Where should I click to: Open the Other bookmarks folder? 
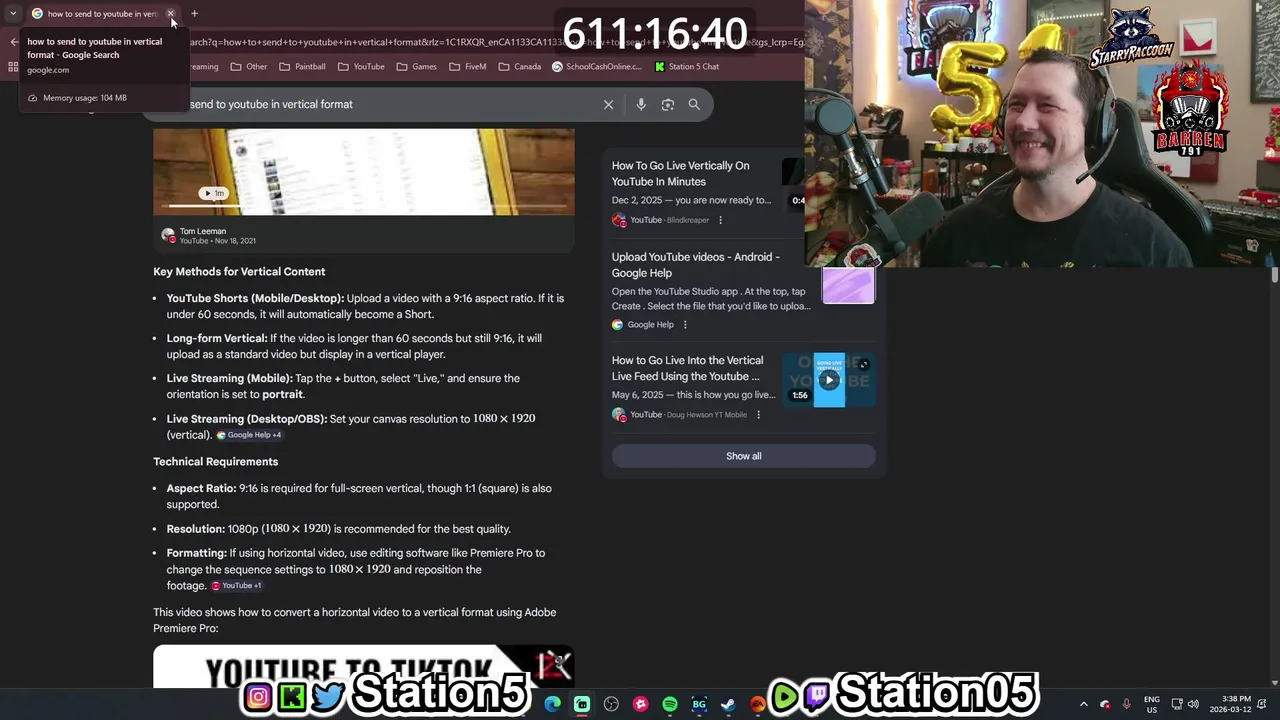click(249, 67)
